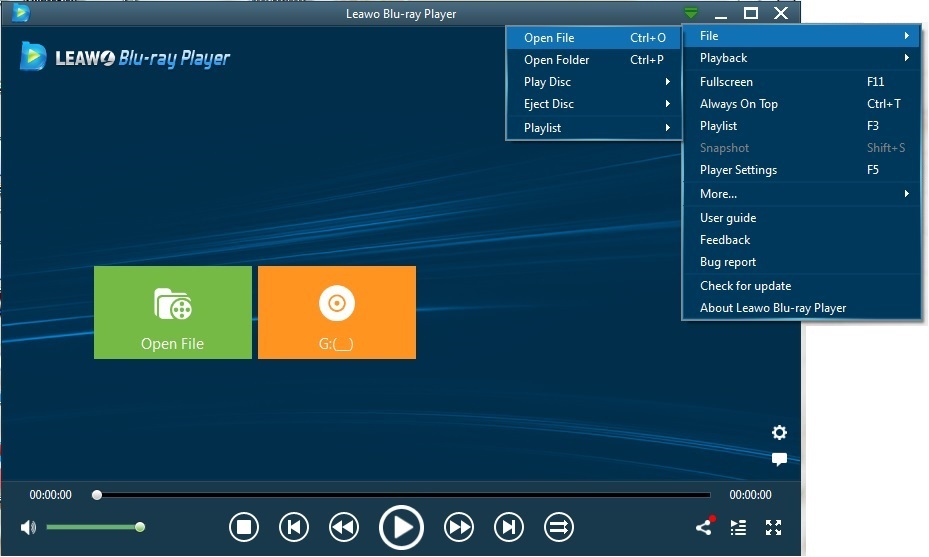Select Open Folder from File submenu
The image size is (929, 557).
pyautogui.click(x=557, y=60)
